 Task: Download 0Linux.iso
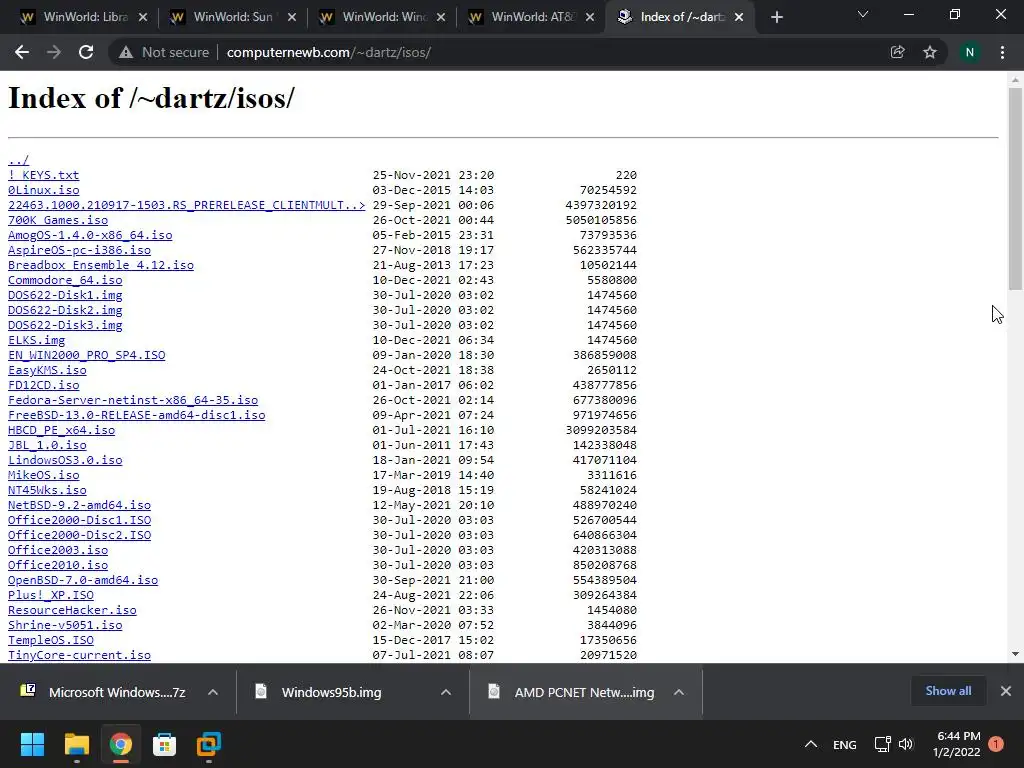pos(43,190)
